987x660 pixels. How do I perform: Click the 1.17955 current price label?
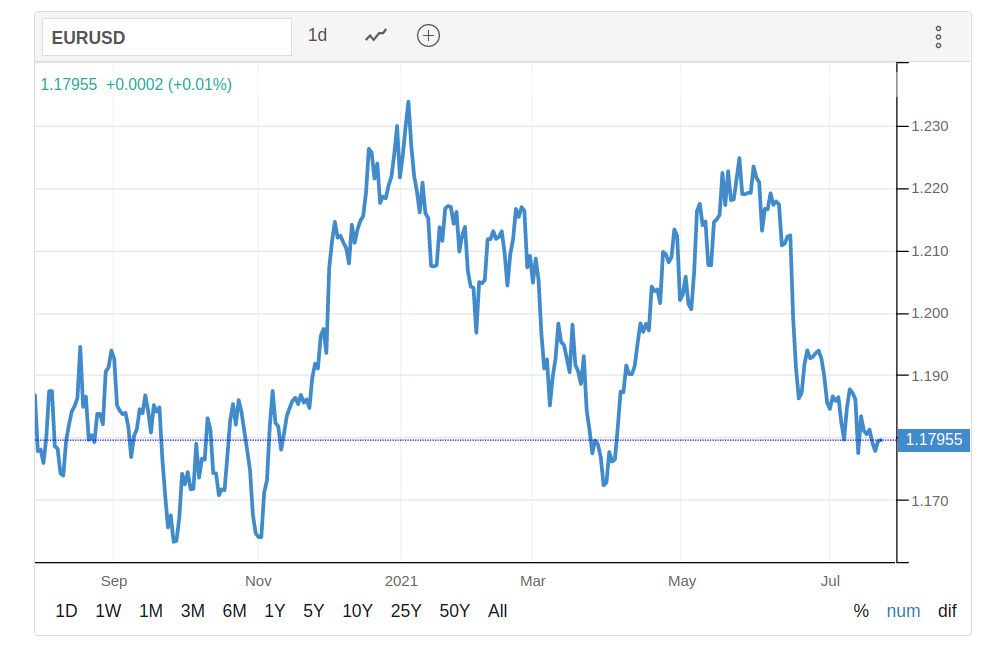click(934, 440)
